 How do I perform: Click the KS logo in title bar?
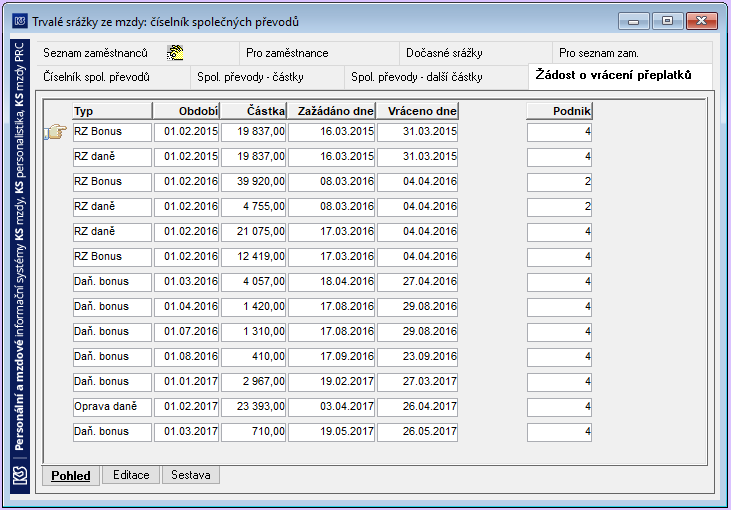[20, 21]
